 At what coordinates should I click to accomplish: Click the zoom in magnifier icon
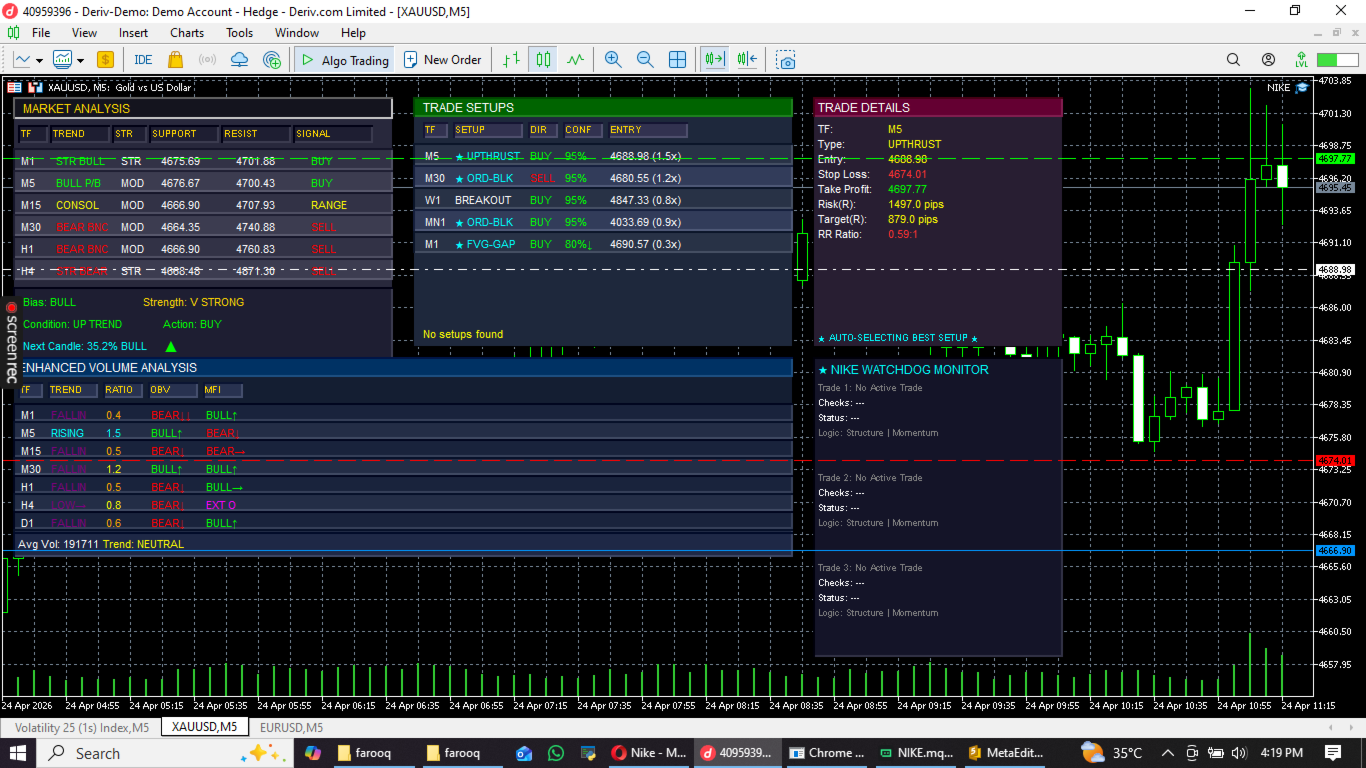tap(613, 60)
